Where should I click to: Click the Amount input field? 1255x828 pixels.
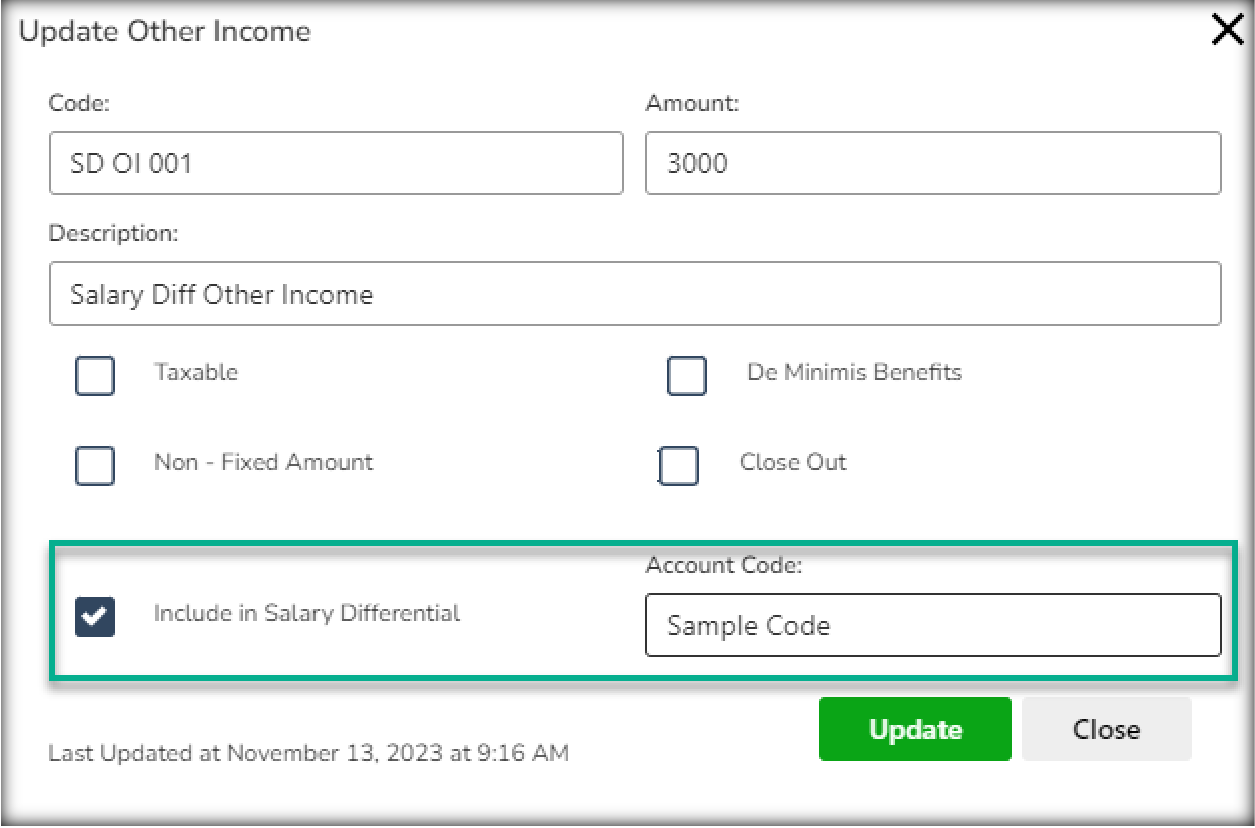932,163
